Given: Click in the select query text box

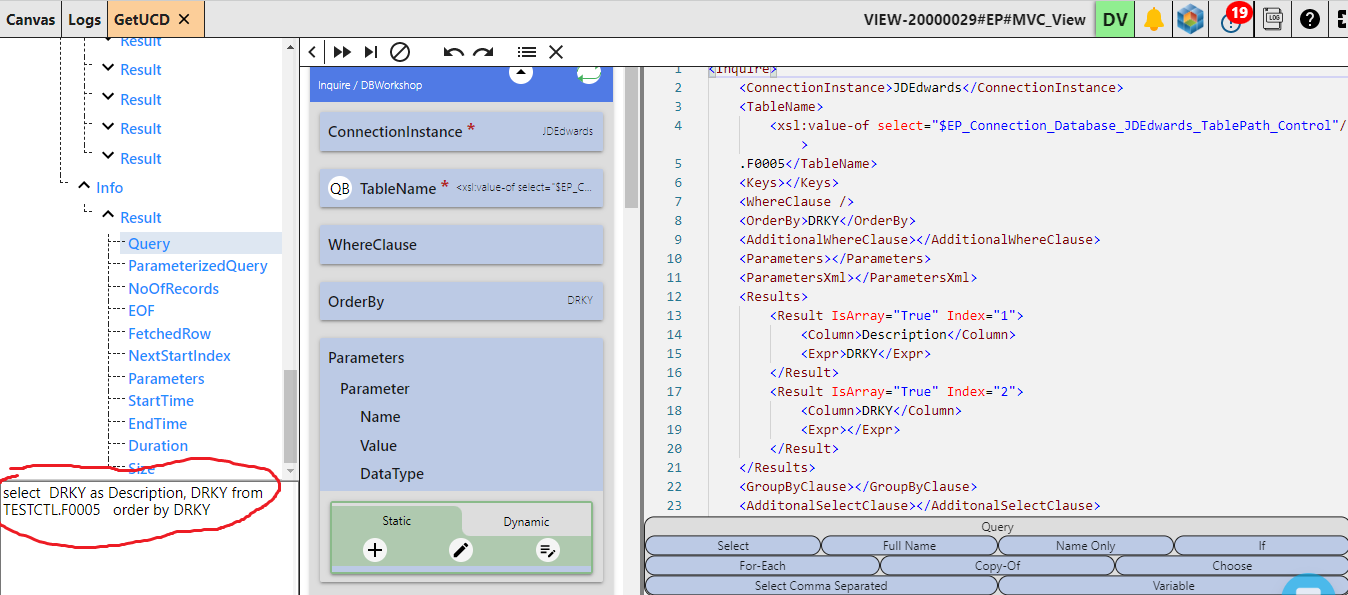Looking at the screenshot, I should tap(149, 537).
